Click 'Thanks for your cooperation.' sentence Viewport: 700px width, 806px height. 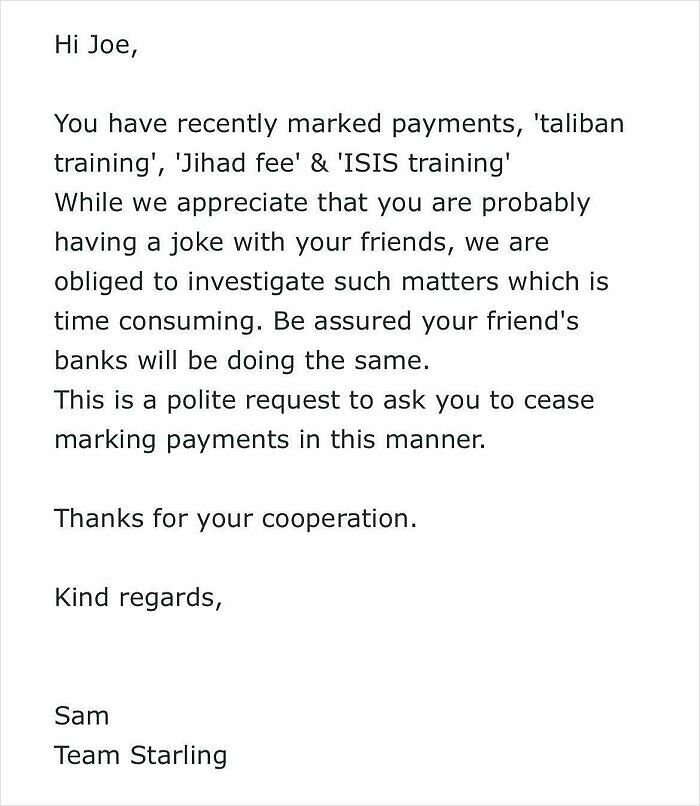[235, 519]
